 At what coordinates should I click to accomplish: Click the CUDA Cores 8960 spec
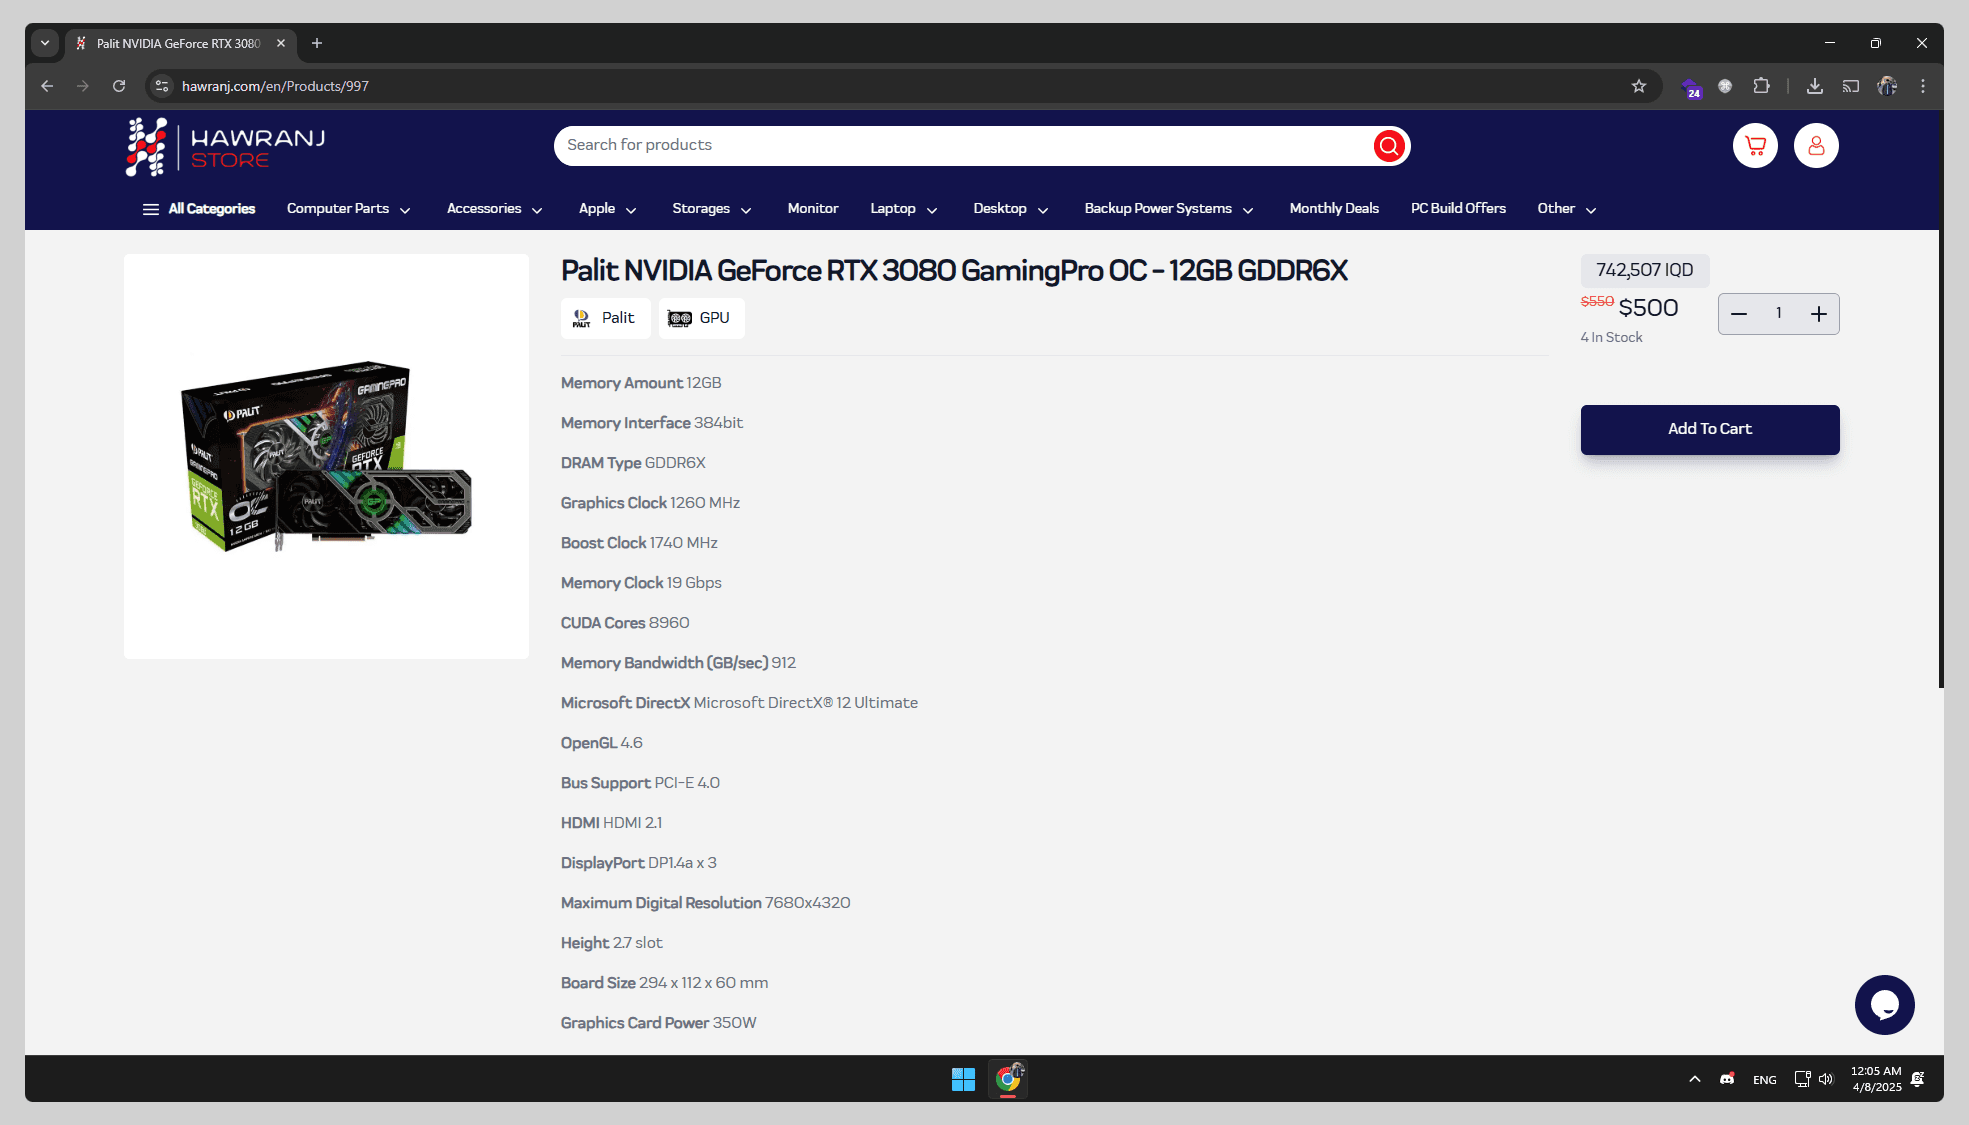(625, 623)
